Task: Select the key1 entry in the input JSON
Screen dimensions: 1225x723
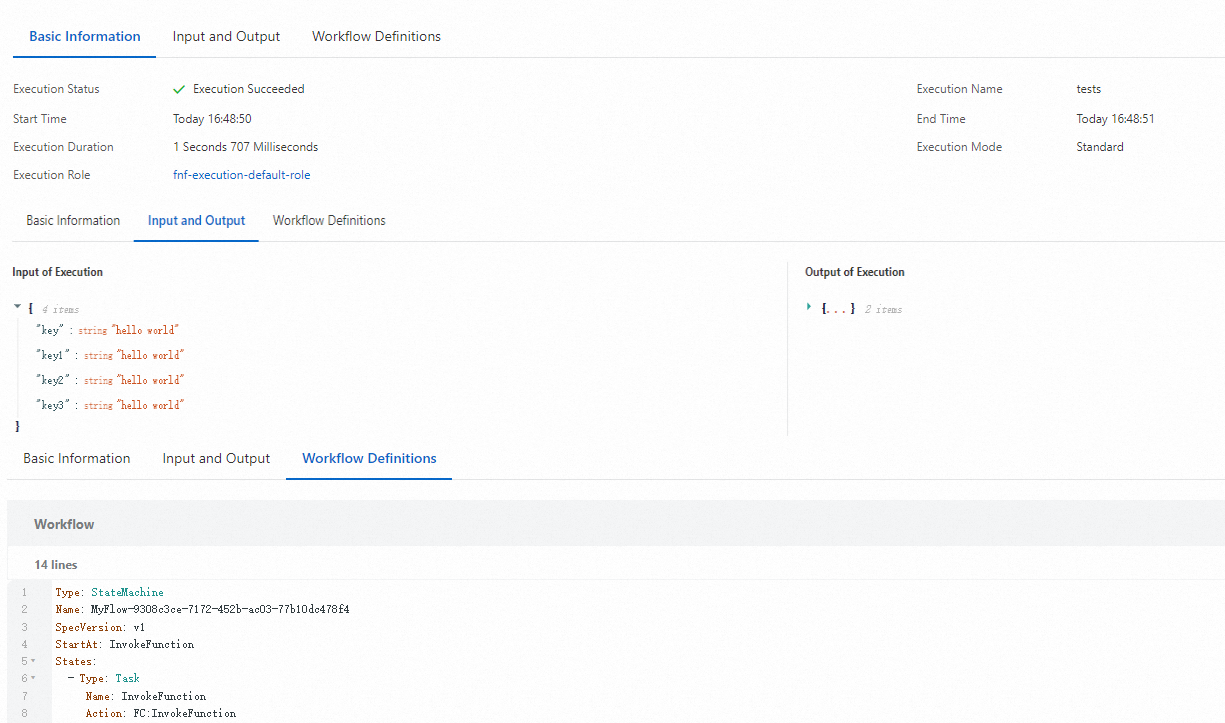Action: (x=52, y=355)
